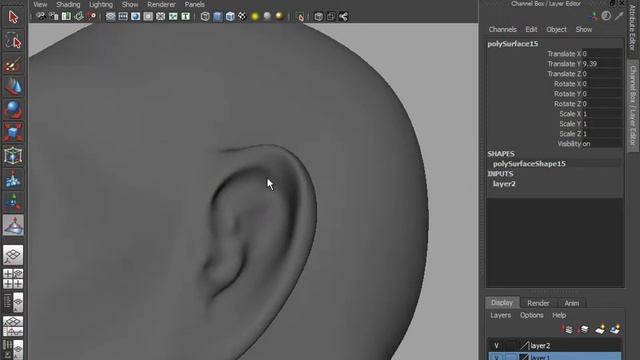Toggle the field chart overlay

(x=160, y=16)
